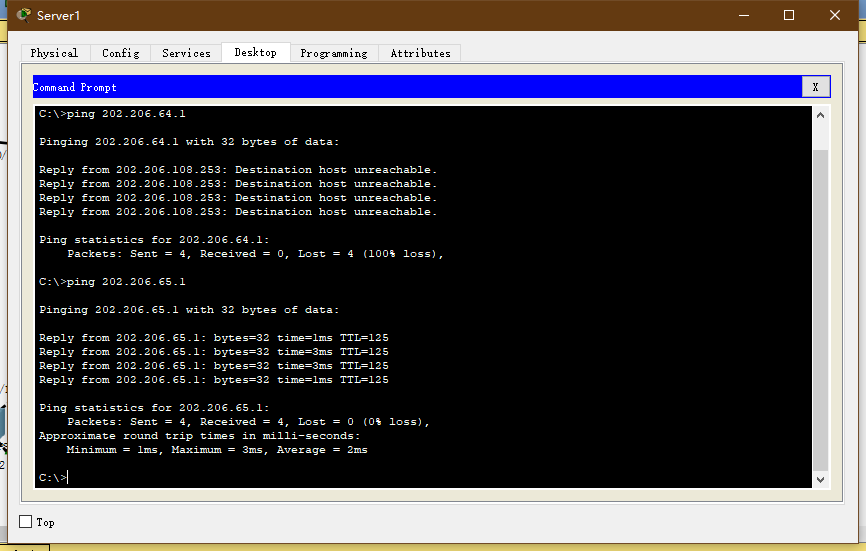Click 'Pinging 202.206.65.1 with 32 bytes' line
The width and height of the screenshot is (866, 551).
pyautogui.click(x=189, y=310)
